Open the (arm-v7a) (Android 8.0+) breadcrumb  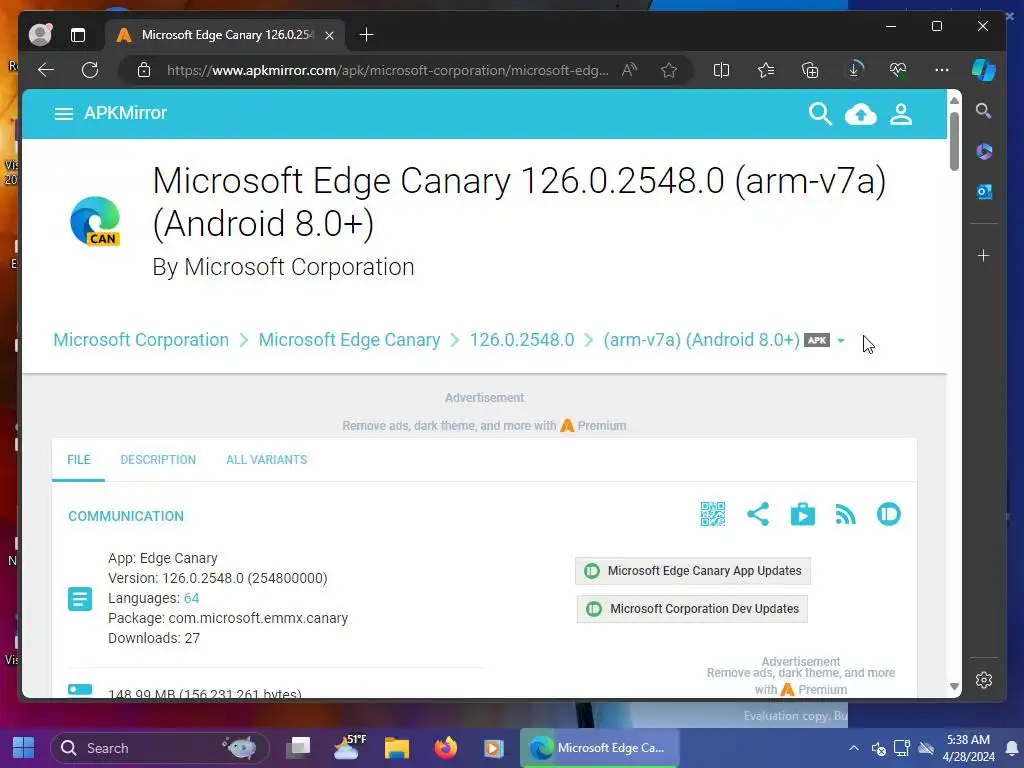[x=701, y=340]
